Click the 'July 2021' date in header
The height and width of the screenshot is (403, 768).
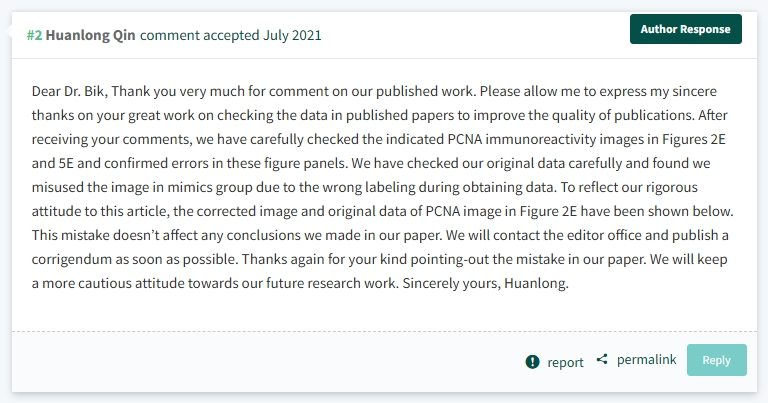[292, 35]
